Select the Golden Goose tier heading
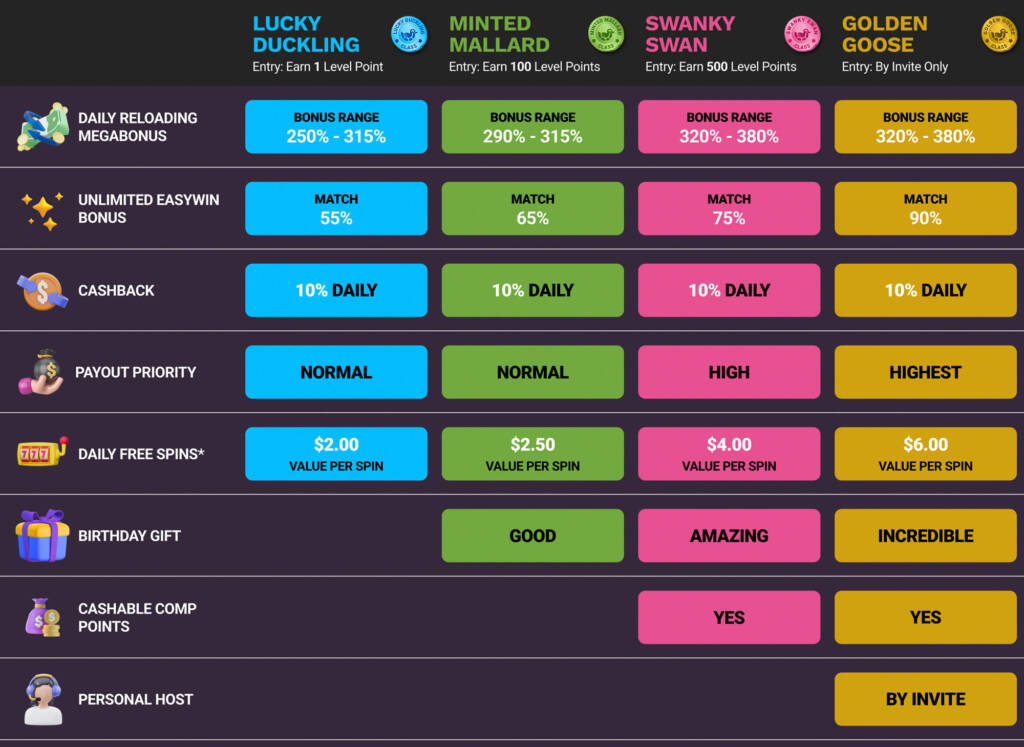Viewport: 1024px width, 747px height. click(884, 34)
